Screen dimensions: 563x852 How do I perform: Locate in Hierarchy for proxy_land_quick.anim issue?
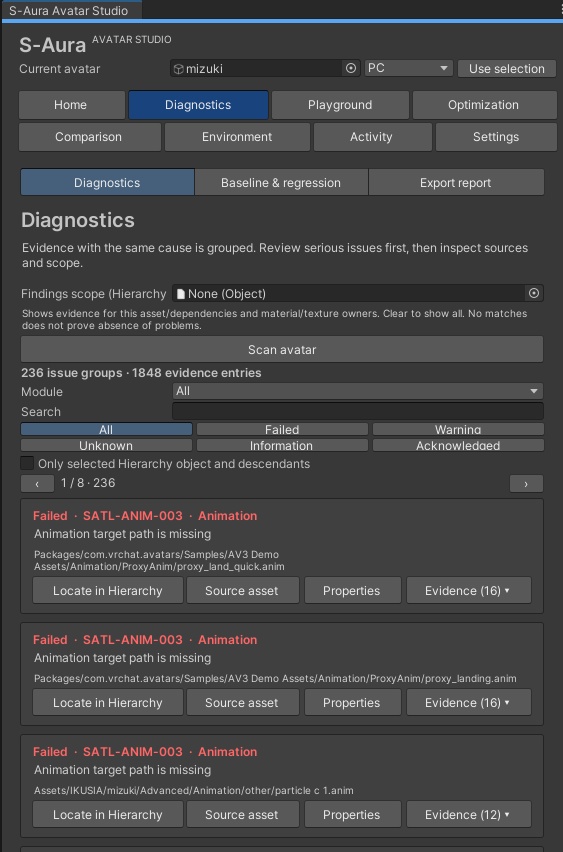click(108, 591)
